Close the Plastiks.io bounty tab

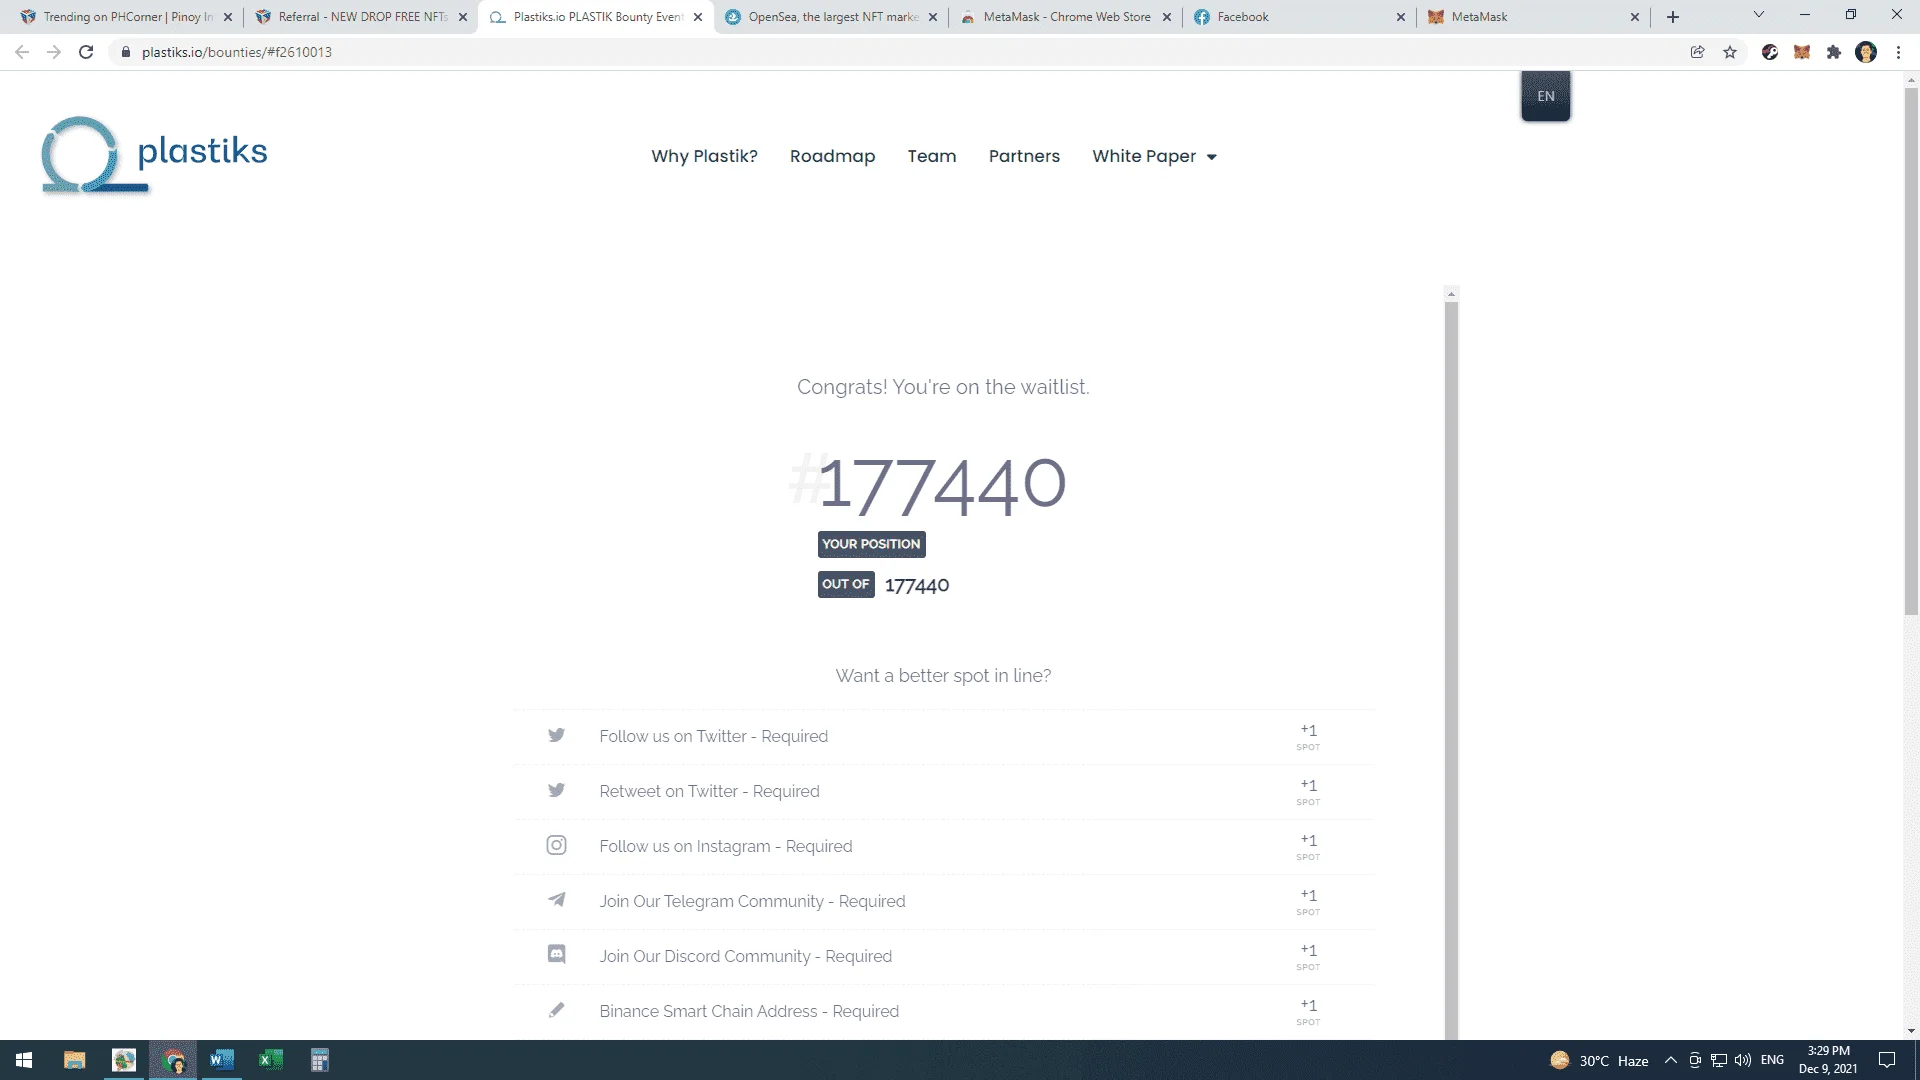click(698, 17)
